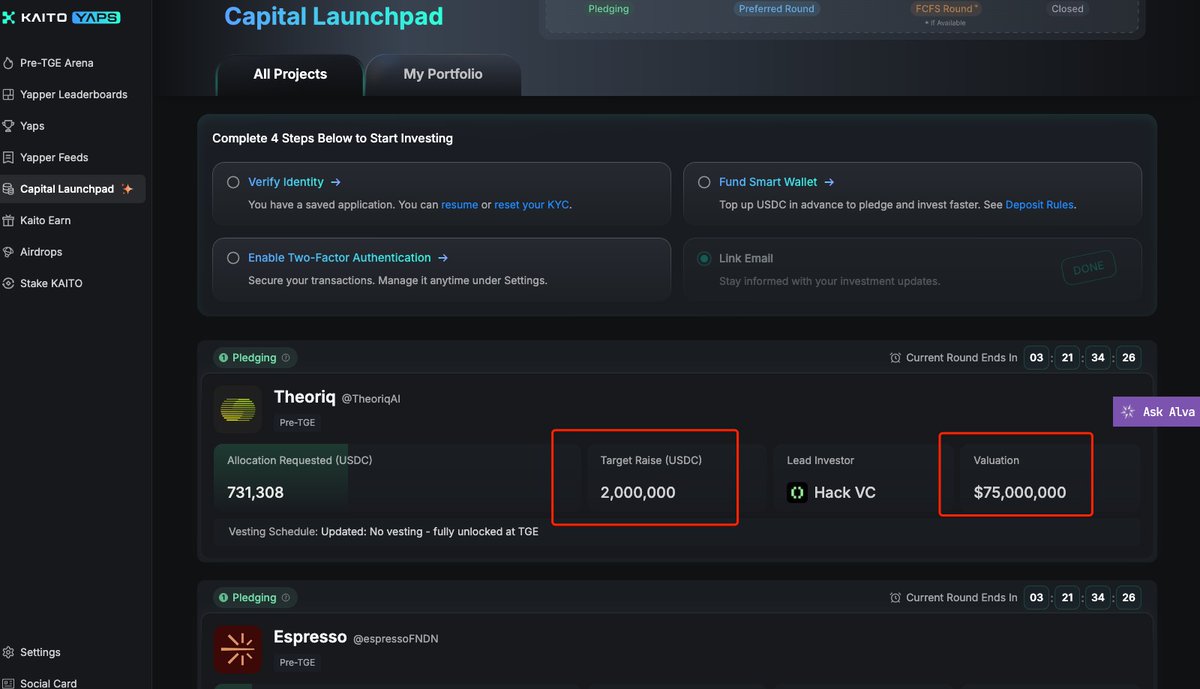This screenshot has width=1200, height=689.
Task: Open the Ask Alva assistant button
Action: 1157,412
